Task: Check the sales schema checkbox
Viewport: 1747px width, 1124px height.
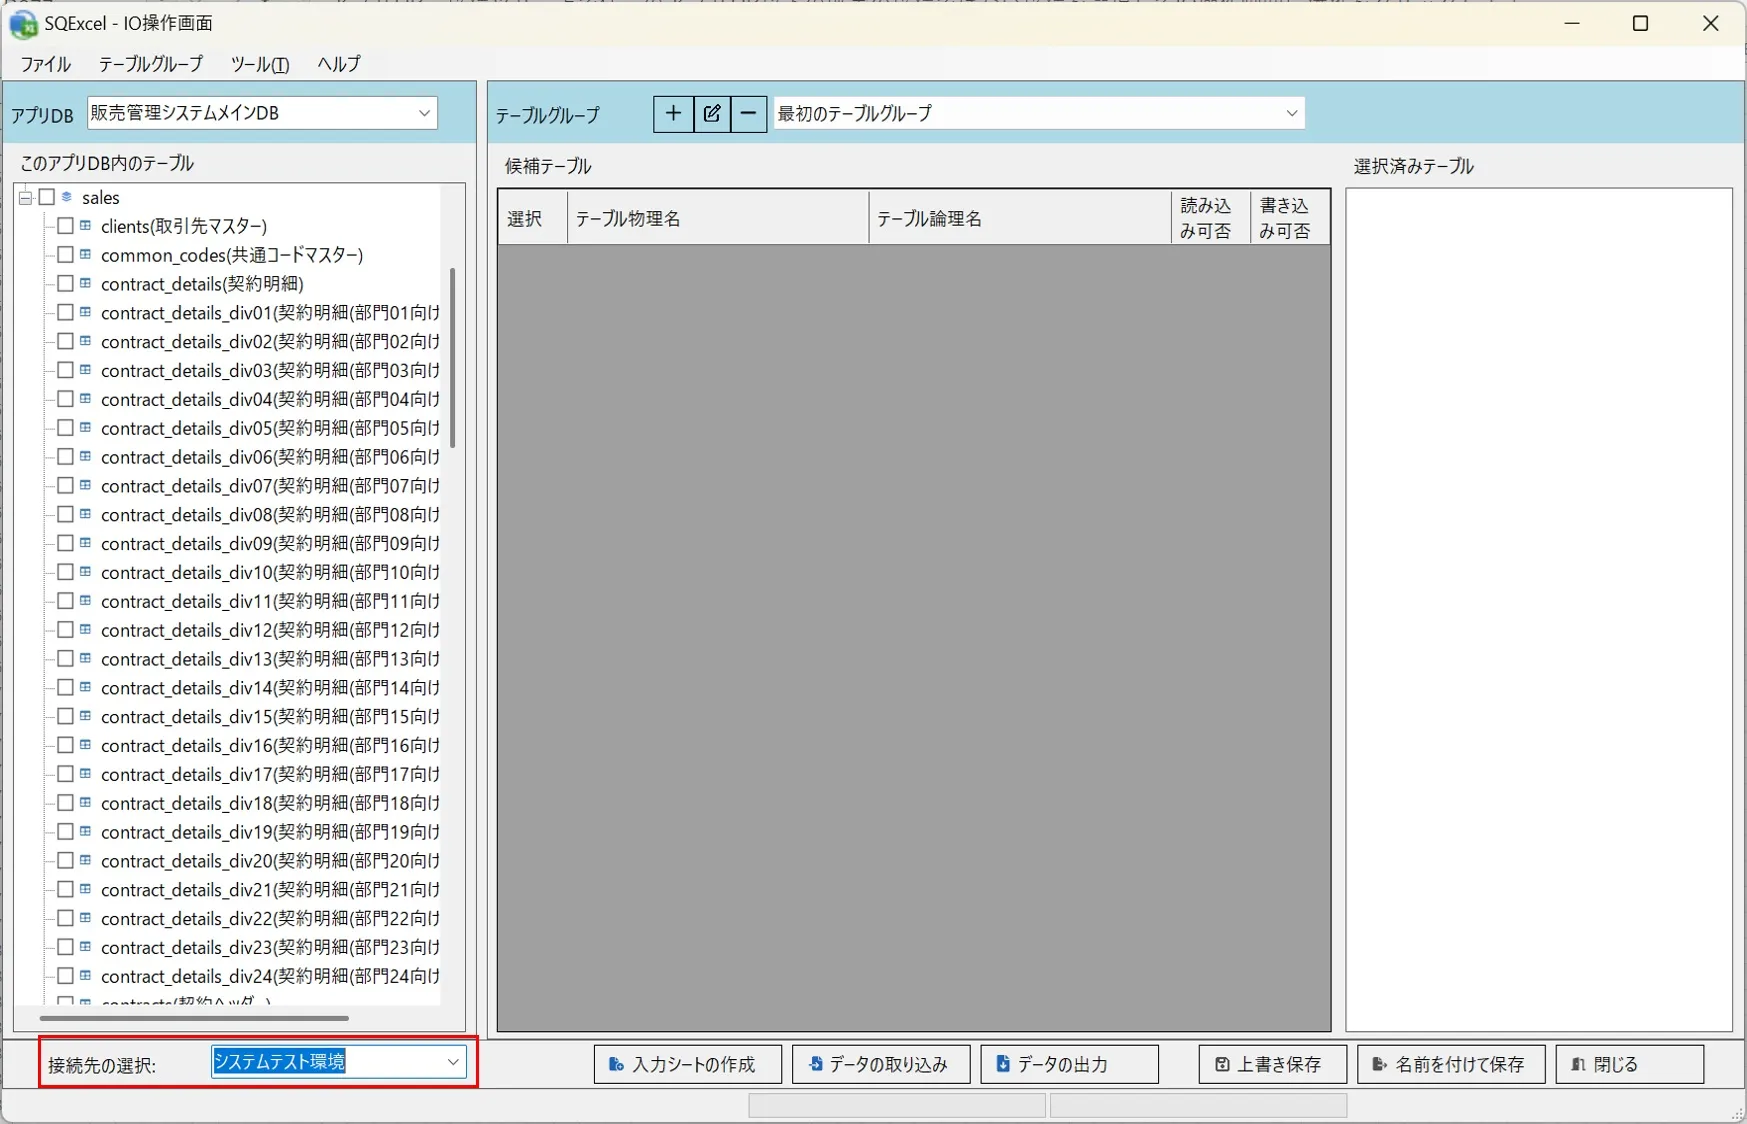Action: [x=46, y=197]
